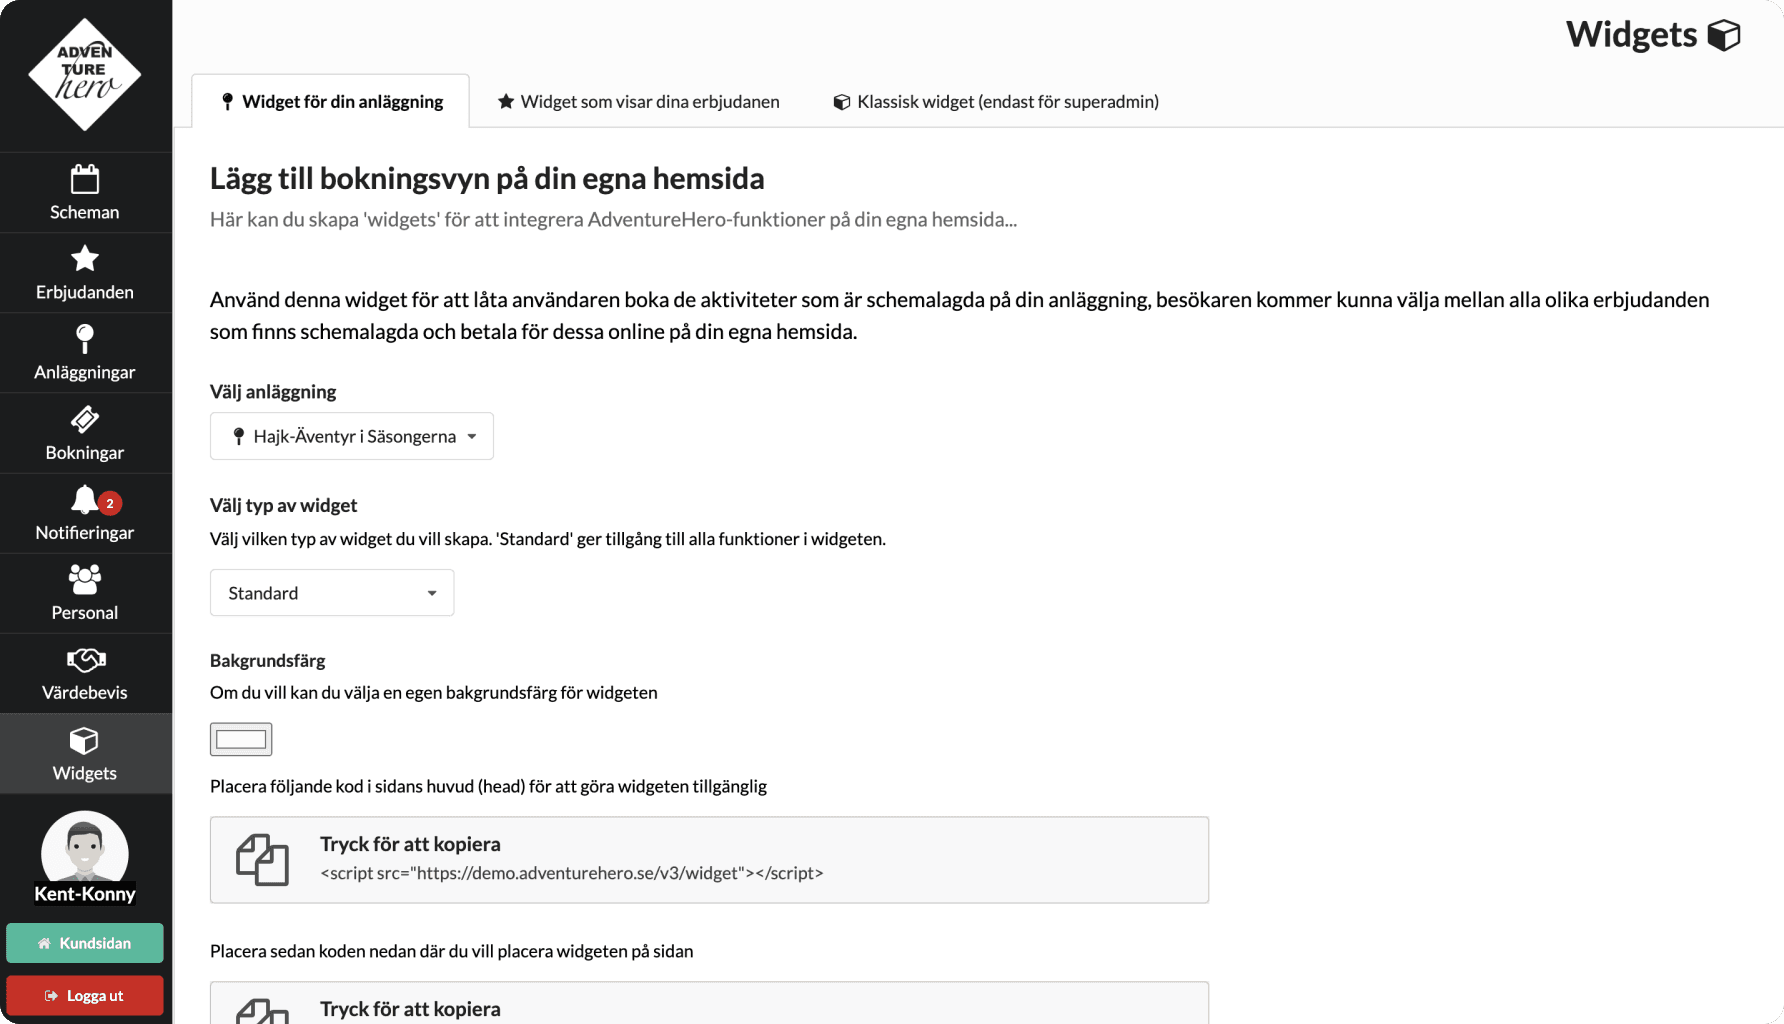Image resolution: width=1784 pixels, height=1024 pixels.
Task: Open Scheman via the calendar icon
Action: (x=85, y=180)
